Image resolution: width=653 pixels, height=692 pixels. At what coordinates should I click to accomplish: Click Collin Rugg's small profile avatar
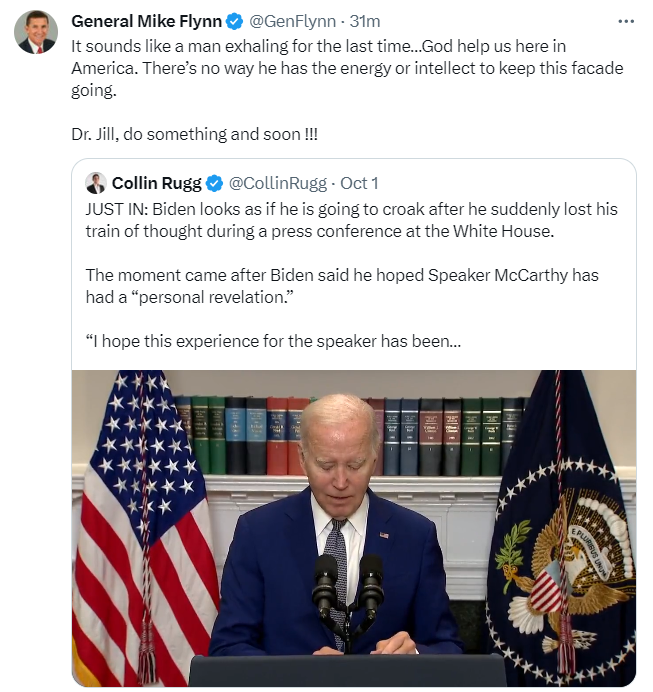click(x=96, y=183)
